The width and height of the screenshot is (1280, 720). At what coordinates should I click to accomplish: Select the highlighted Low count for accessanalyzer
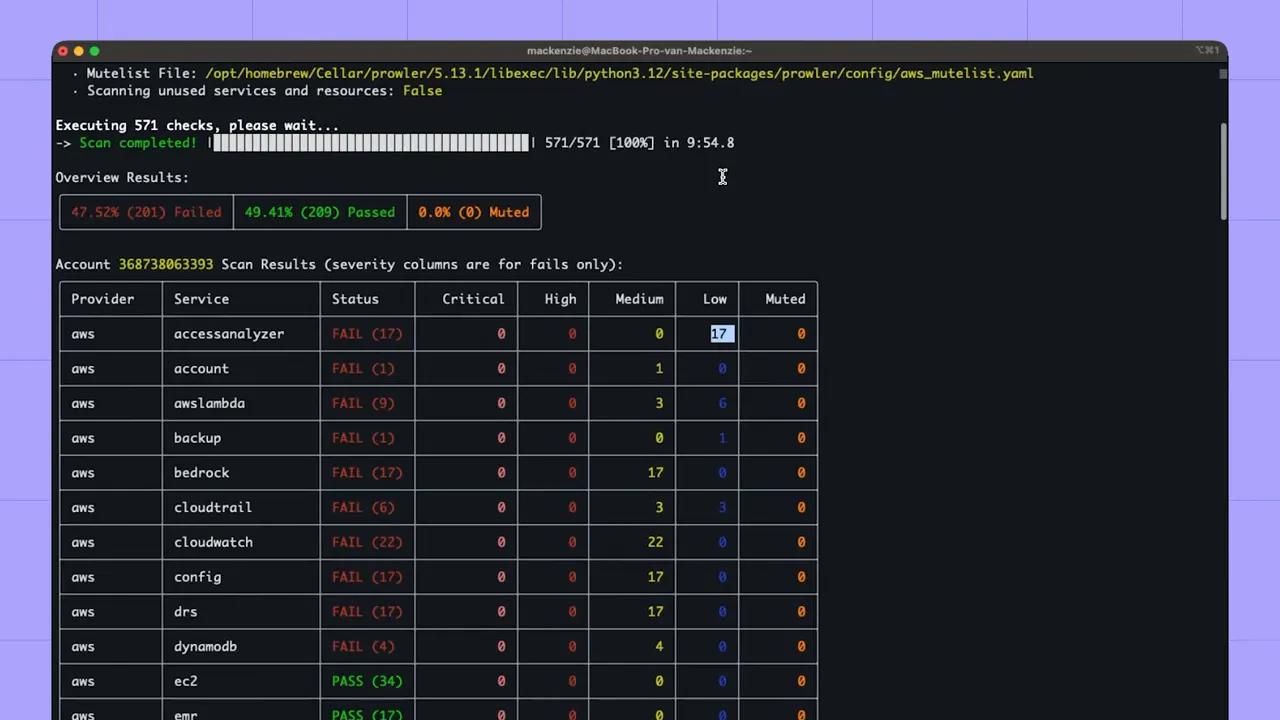(x=720, y=333)
